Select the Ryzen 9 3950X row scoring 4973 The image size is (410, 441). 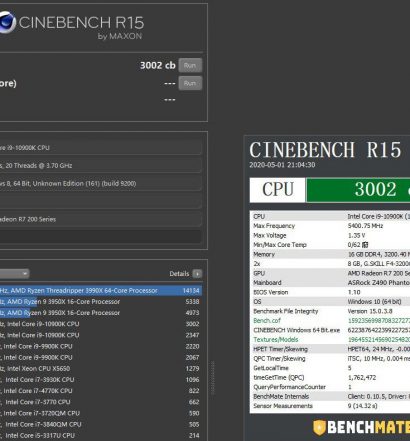(101, 313)
